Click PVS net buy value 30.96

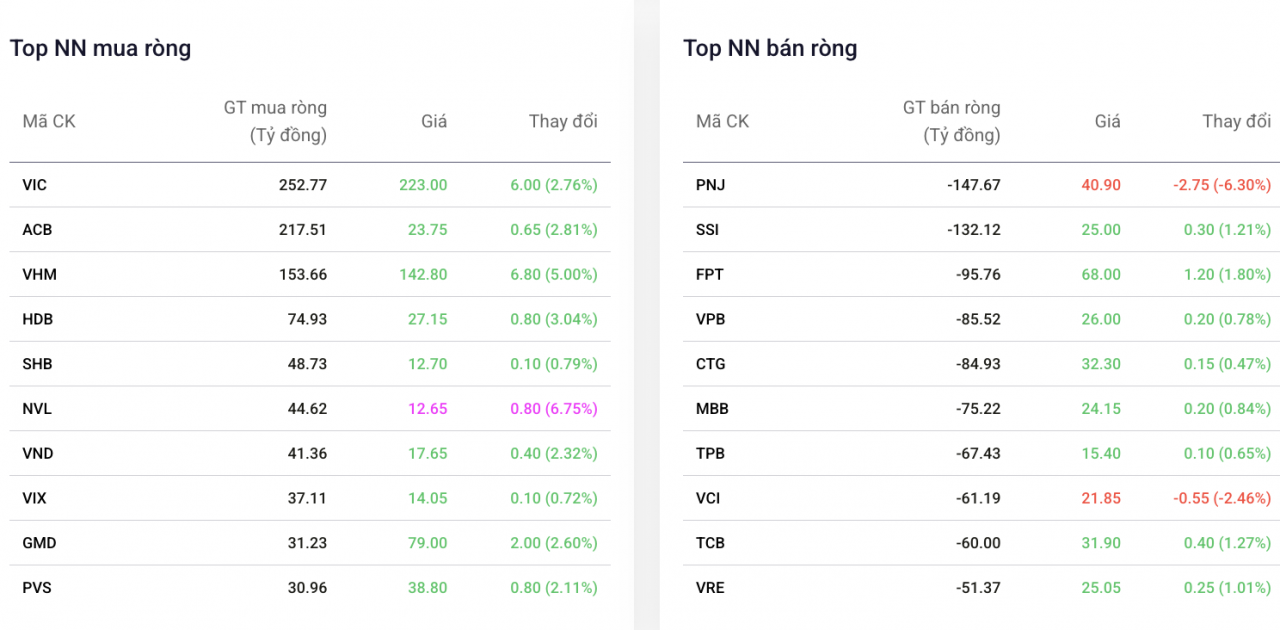tap(307, 588)
